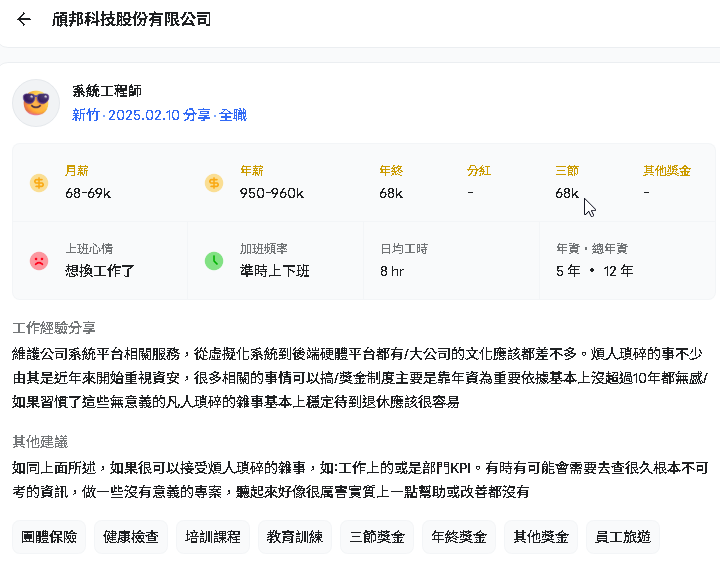Click the monthly salary value 68-69k

(88, 193)
